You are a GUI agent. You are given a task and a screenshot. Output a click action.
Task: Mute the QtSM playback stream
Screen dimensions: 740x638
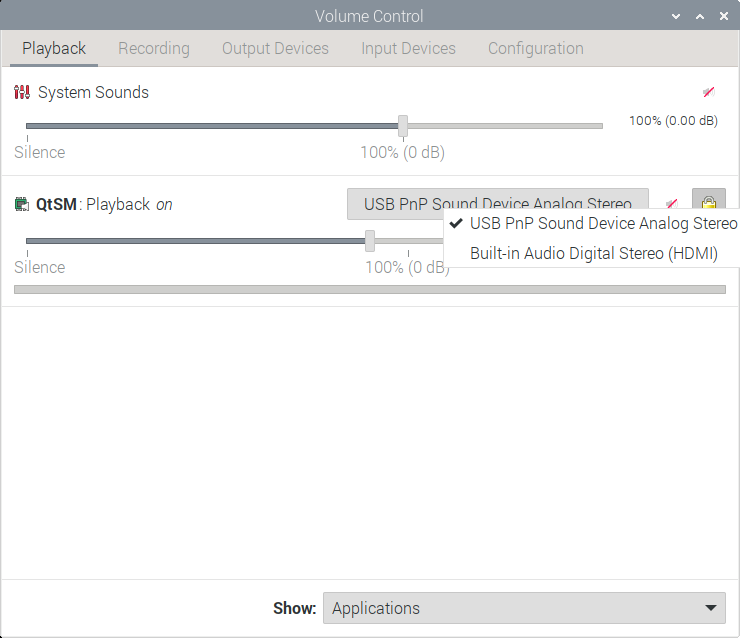(671, 204)
